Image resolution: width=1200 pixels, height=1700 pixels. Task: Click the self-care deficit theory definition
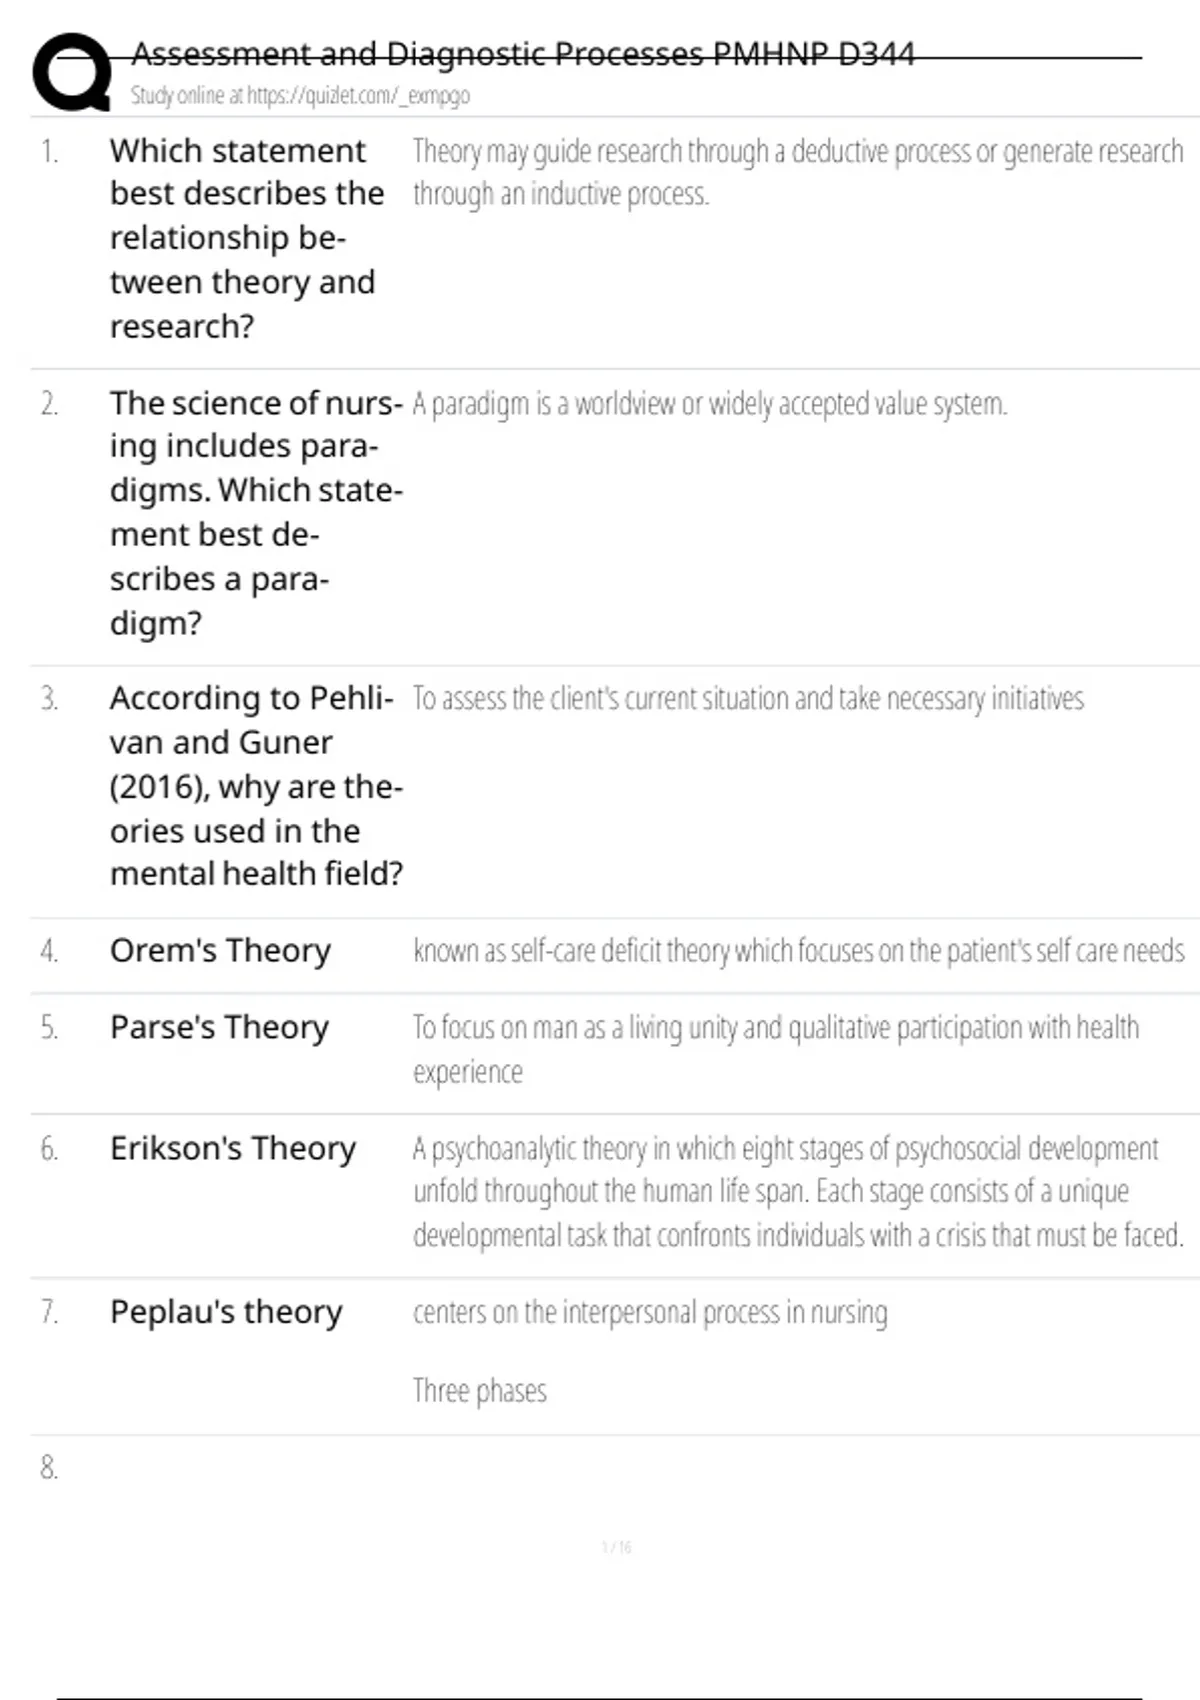pyautogui.click(x=798, y=950)
